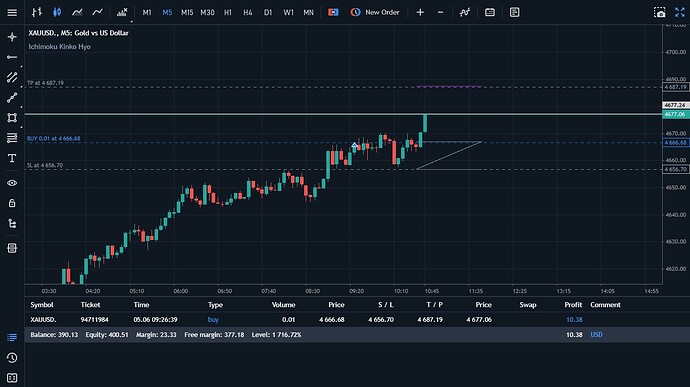690x387 pixels.
Task: Show the trade positions tab
Action: 12,337
